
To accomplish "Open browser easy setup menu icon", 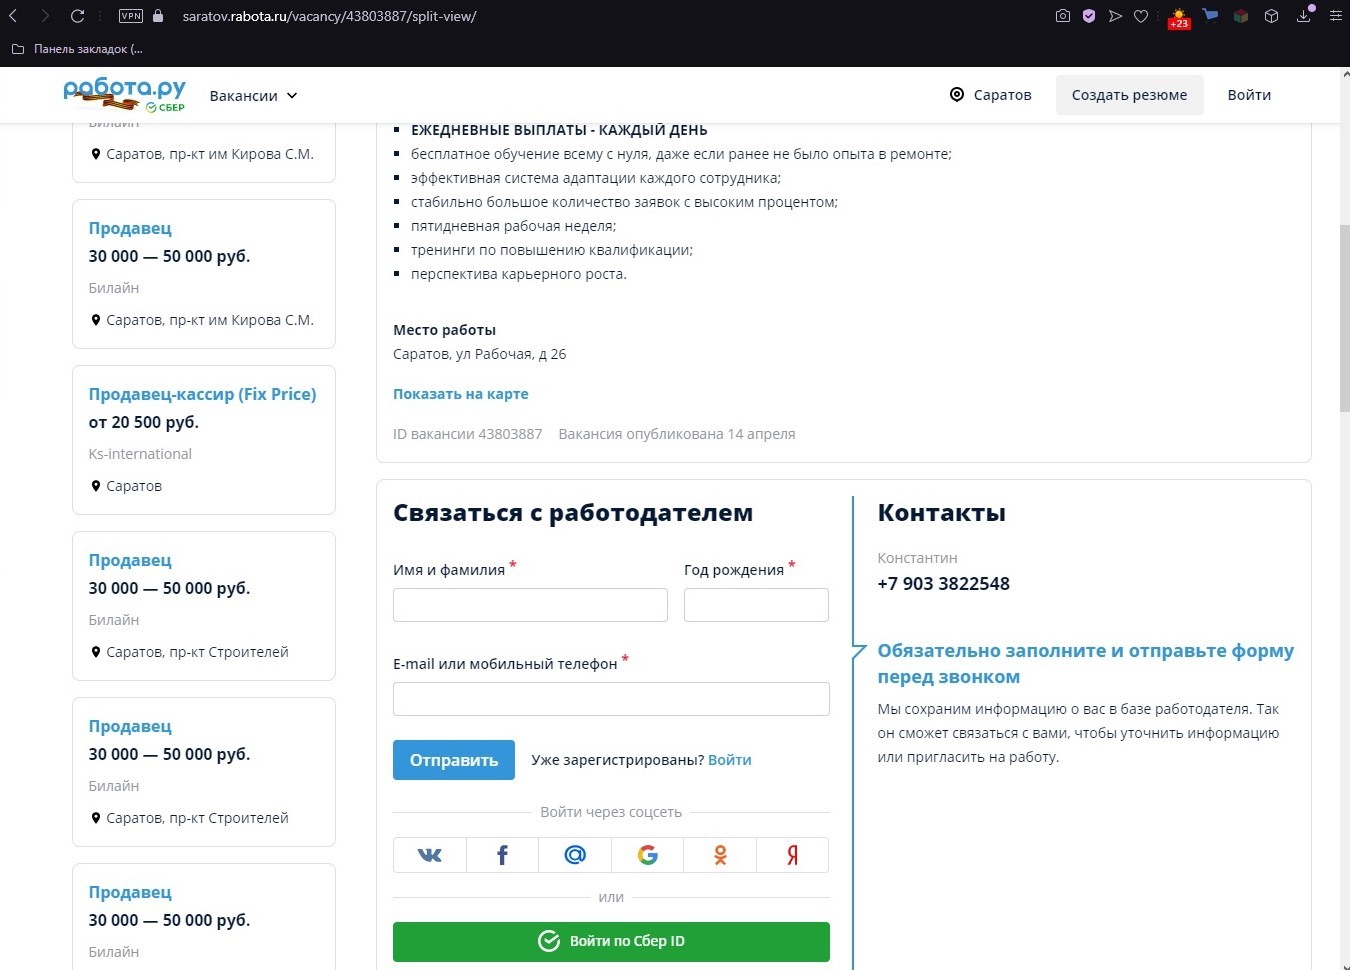I will 1335,16.
